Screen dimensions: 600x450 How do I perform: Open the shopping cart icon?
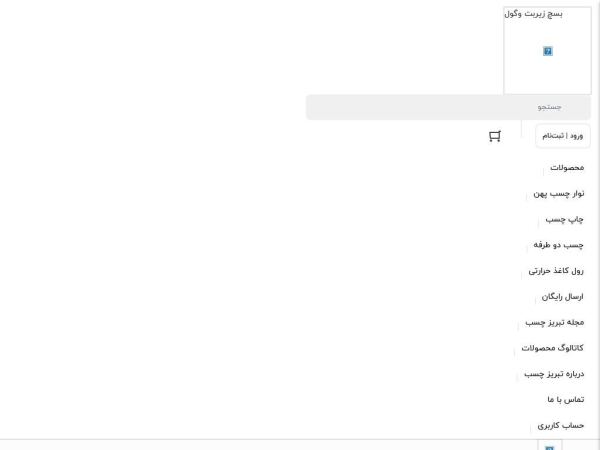(x=495, y=136)
